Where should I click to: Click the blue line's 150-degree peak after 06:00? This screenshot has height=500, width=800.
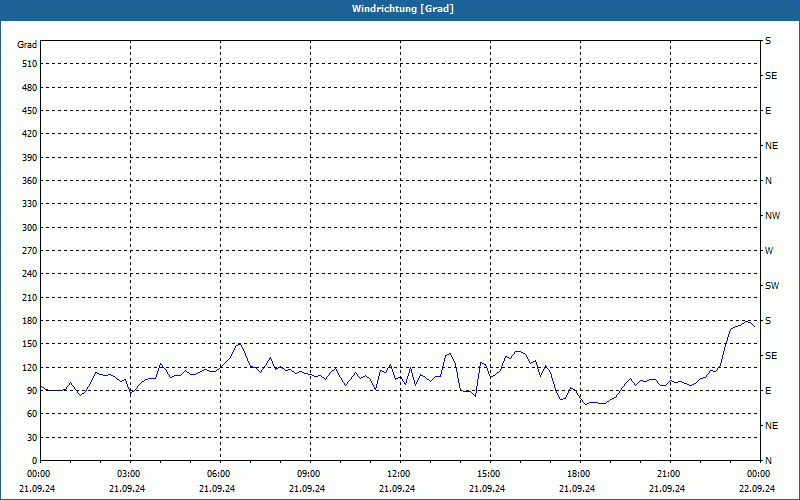tap(239, 344)
